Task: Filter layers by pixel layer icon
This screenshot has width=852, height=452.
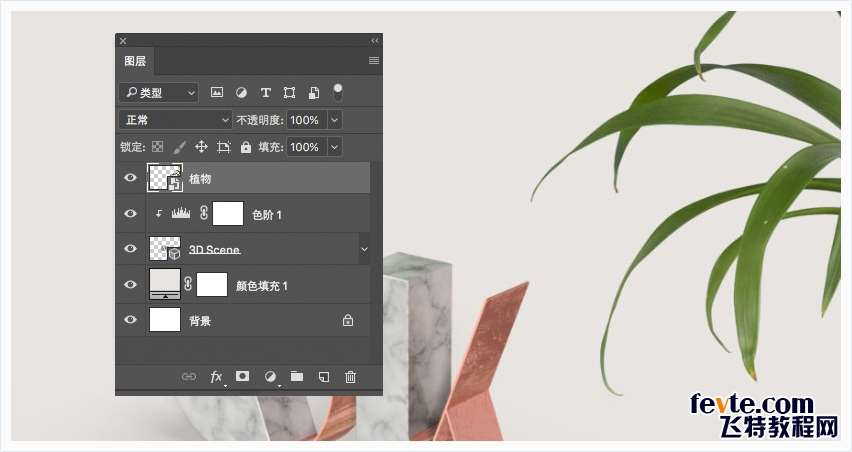Action: [x=217, y=92]
